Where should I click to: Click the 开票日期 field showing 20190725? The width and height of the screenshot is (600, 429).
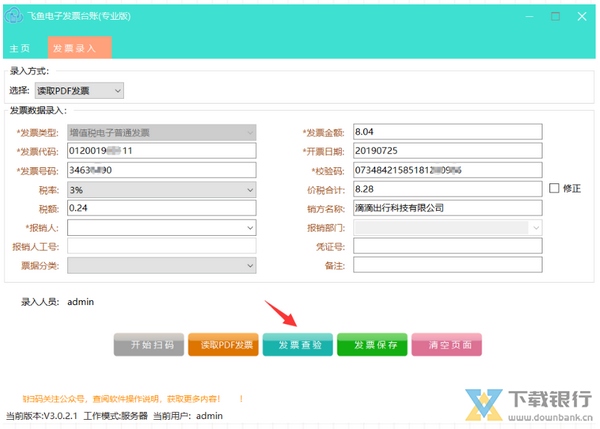pyautogui.click(x=447, y=151)
